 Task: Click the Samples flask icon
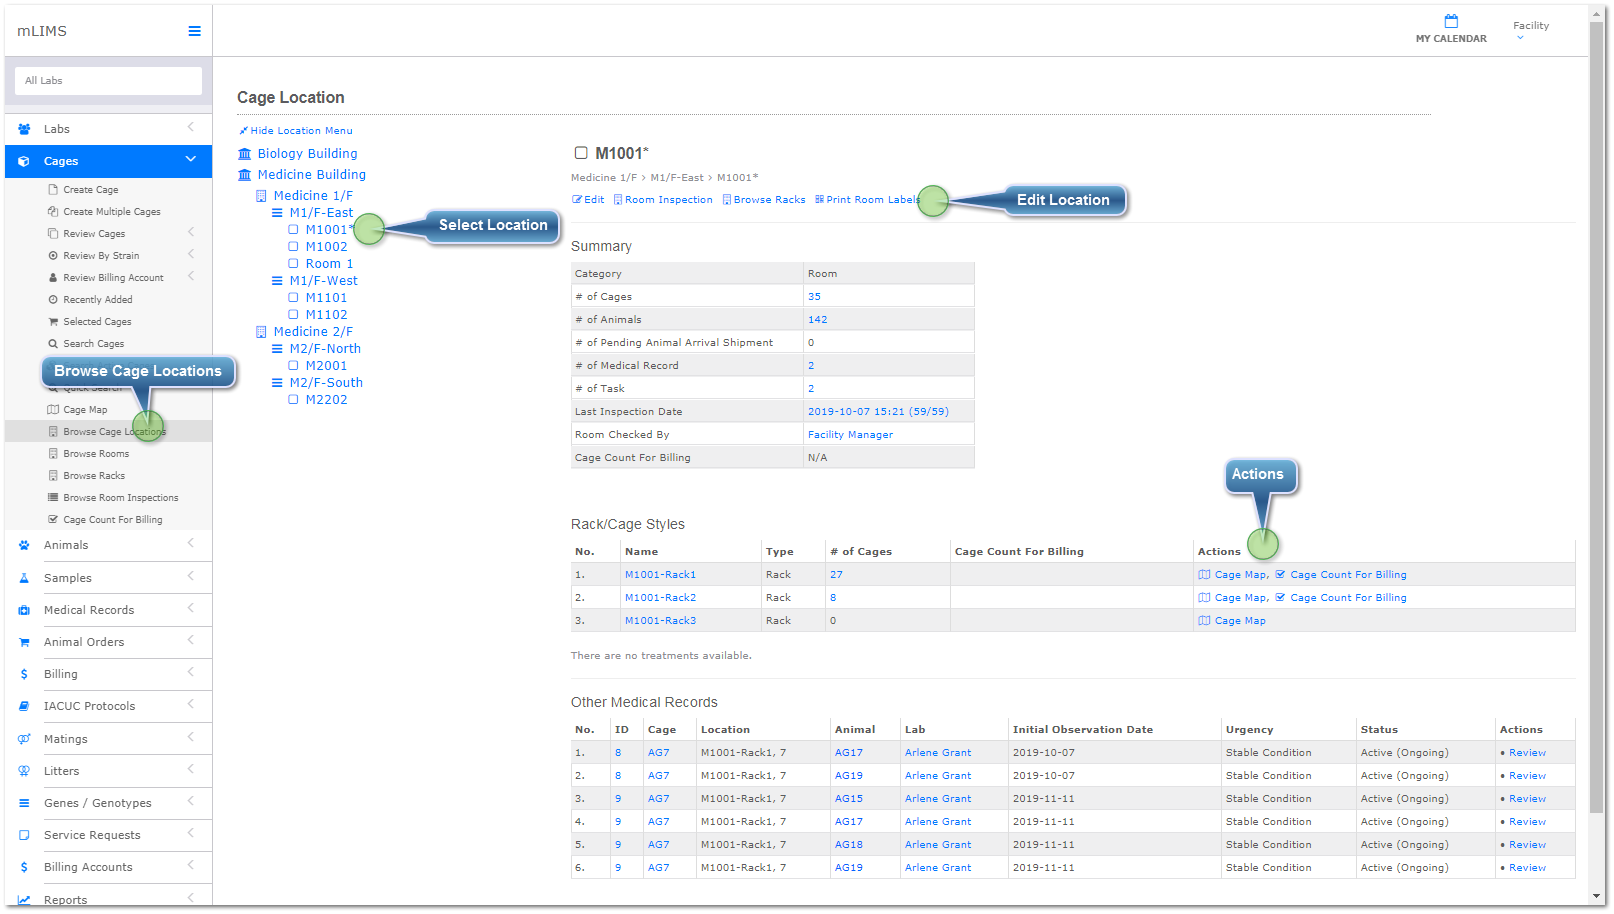pos(24,578)
